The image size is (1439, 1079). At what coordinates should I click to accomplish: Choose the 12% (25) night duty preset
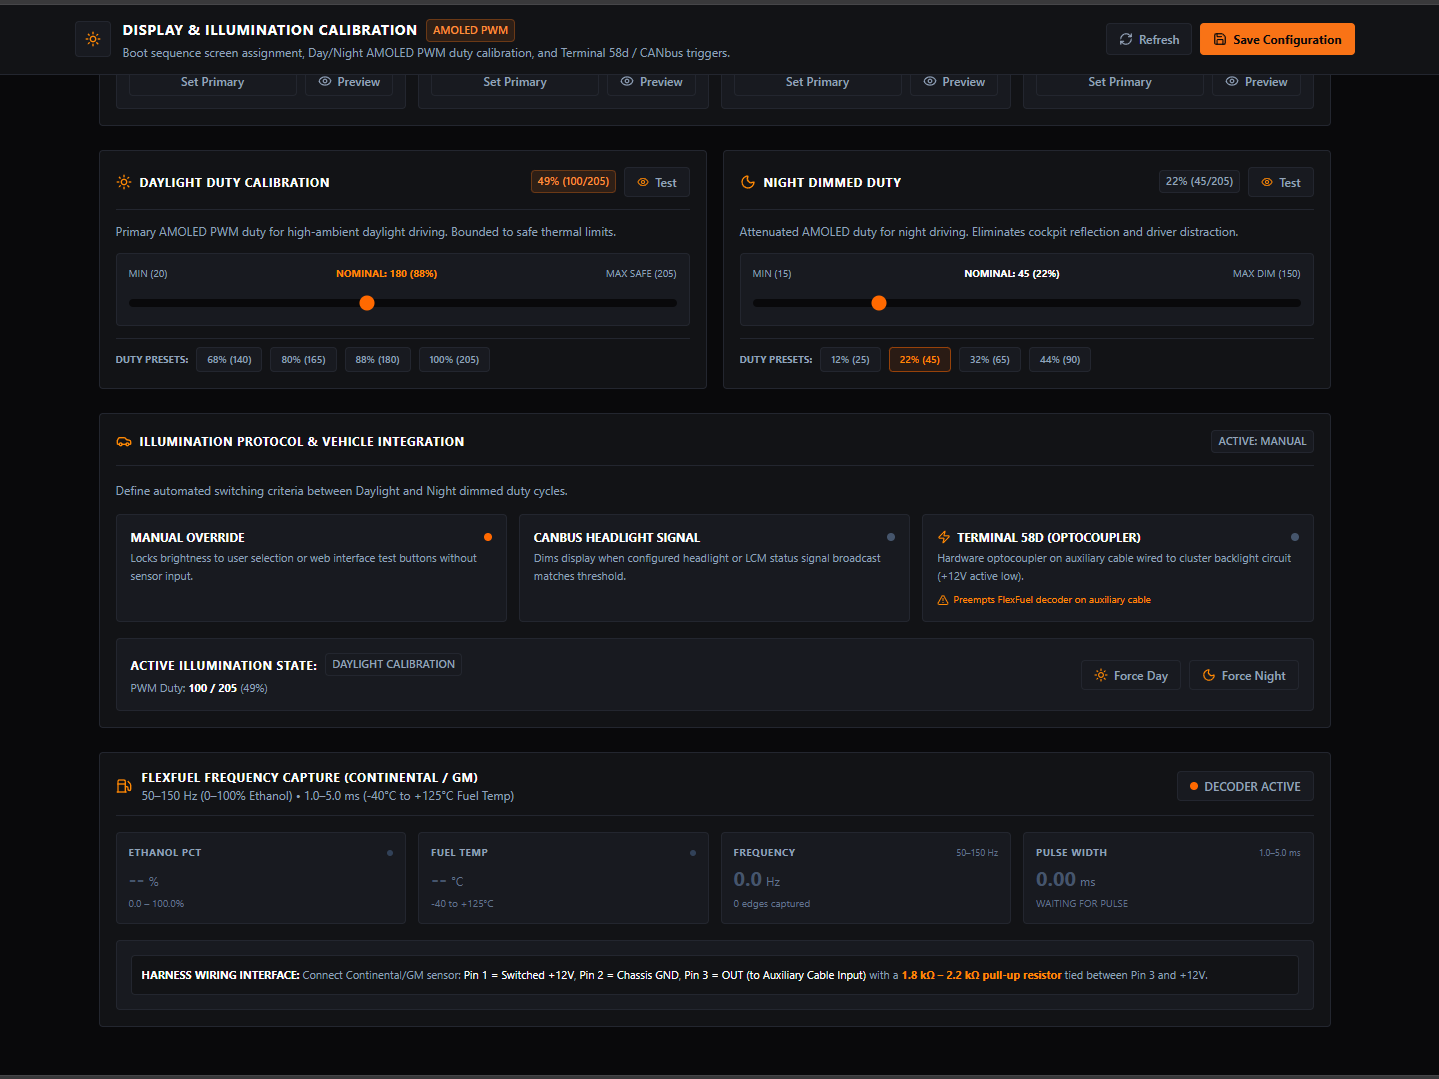[850, 359]
